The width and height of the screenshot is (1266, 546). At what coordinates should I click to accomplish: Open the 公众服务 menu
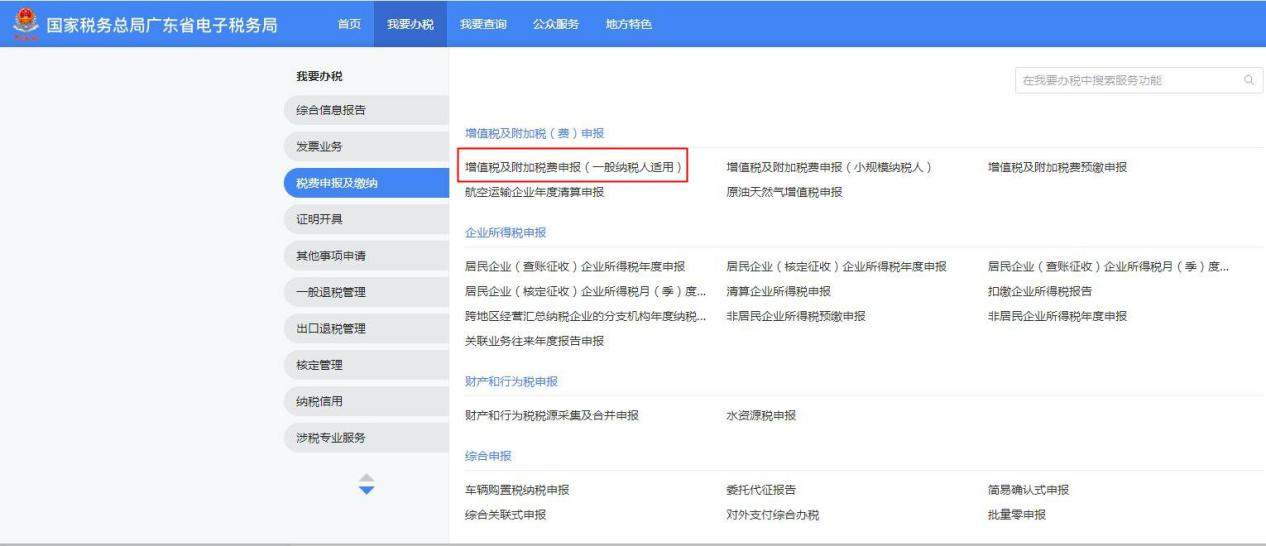tap(555, 24)
